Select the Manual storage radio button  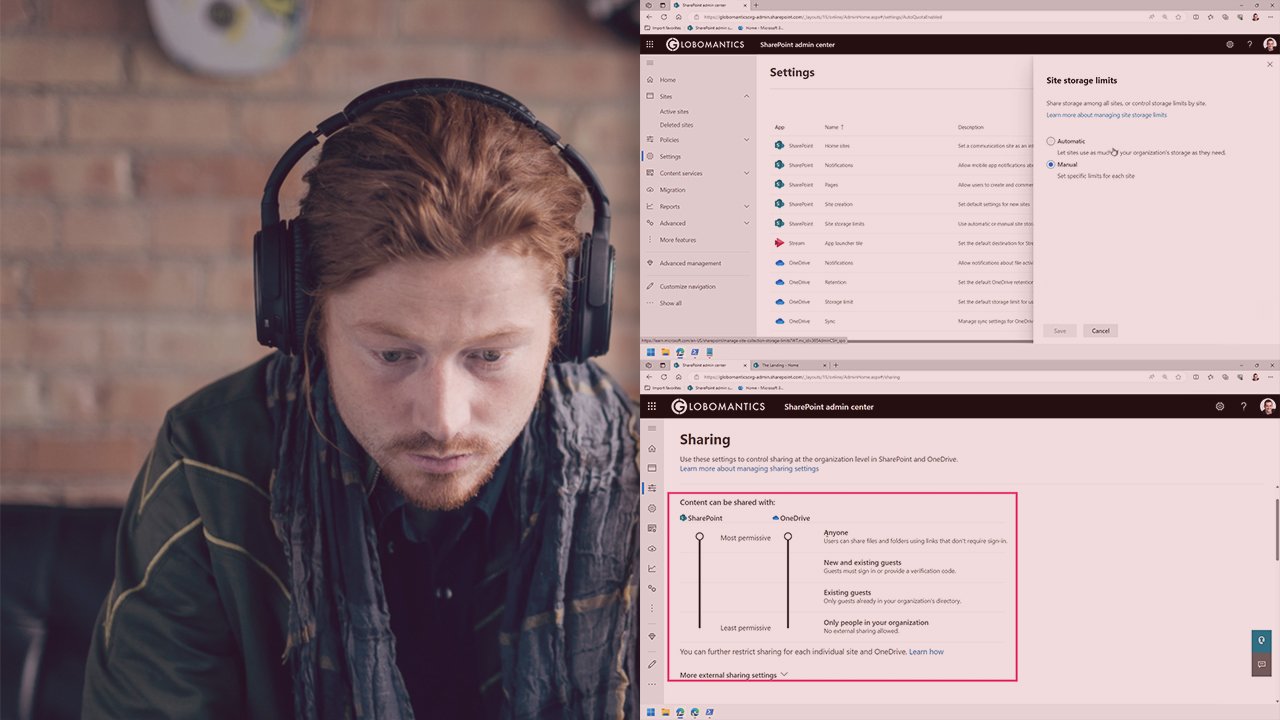1050,164
